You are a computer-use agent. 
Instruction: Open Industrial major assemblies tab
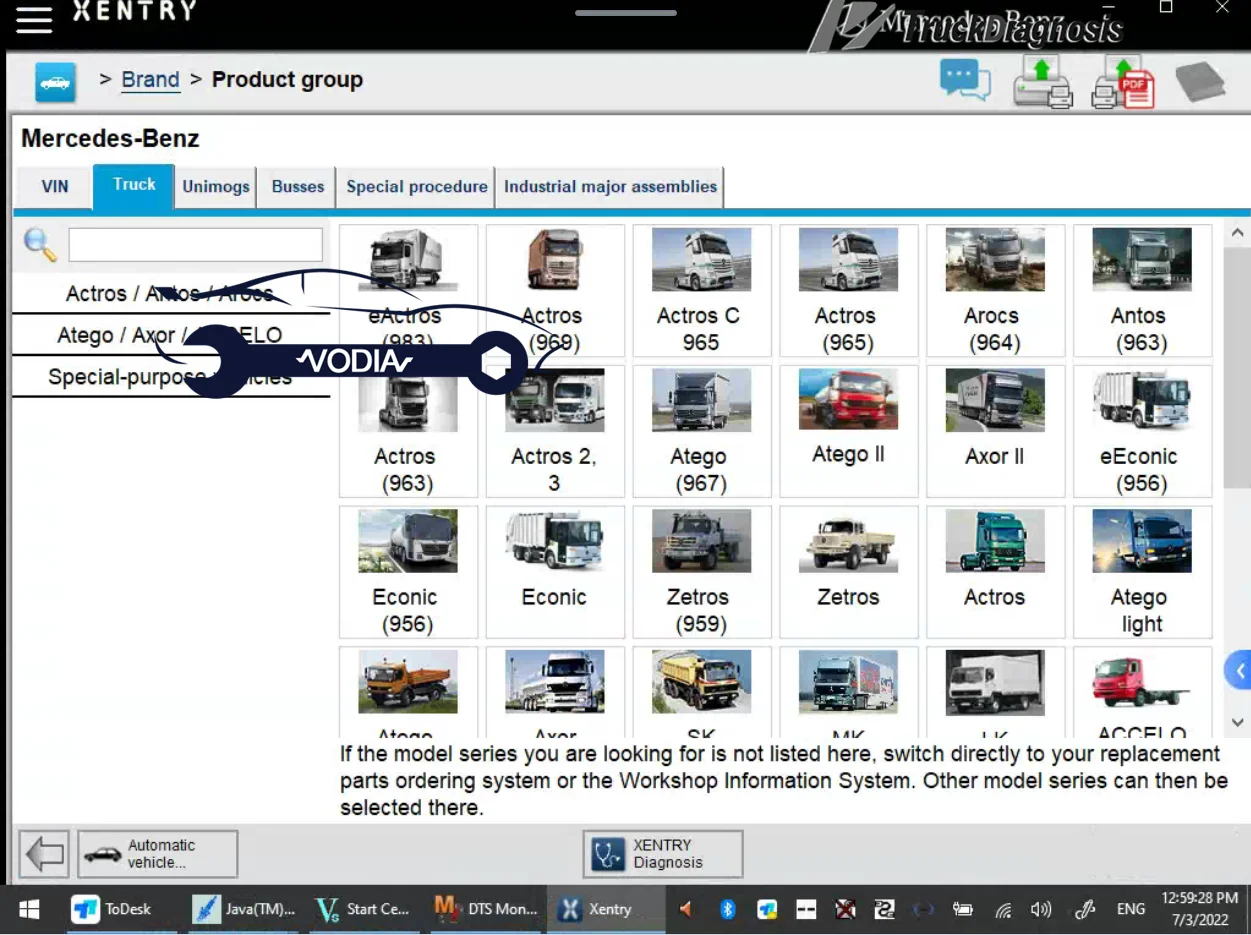610,187
